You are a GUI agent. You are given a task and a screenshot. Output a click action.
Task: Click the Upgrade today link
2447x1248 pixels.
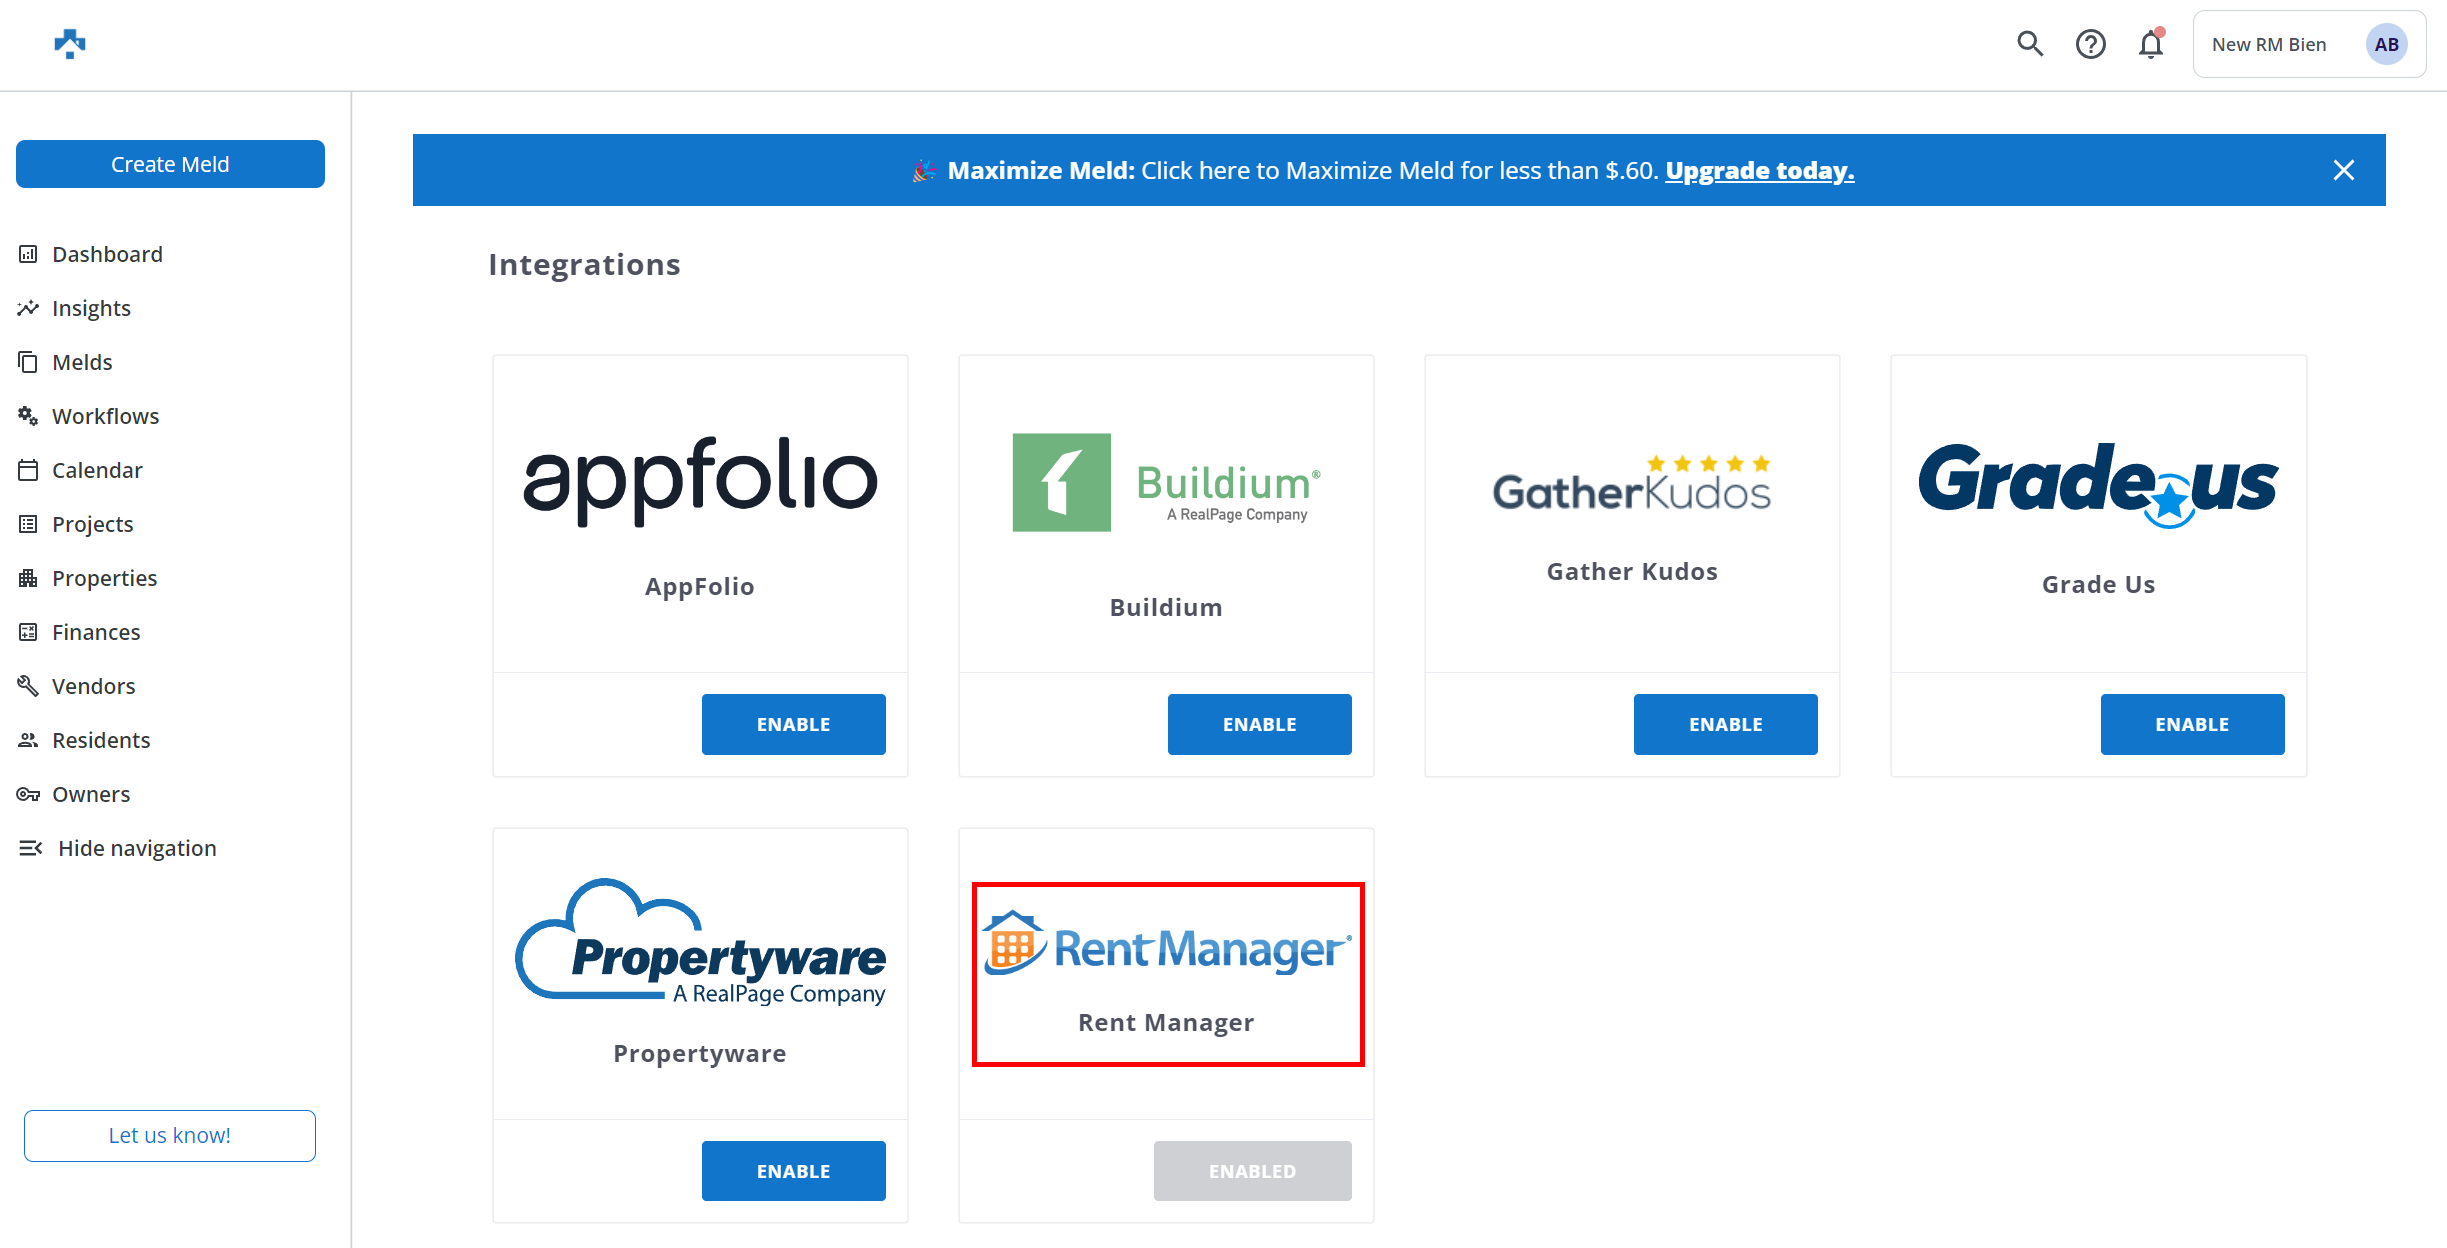click(x=1759, y=171)
